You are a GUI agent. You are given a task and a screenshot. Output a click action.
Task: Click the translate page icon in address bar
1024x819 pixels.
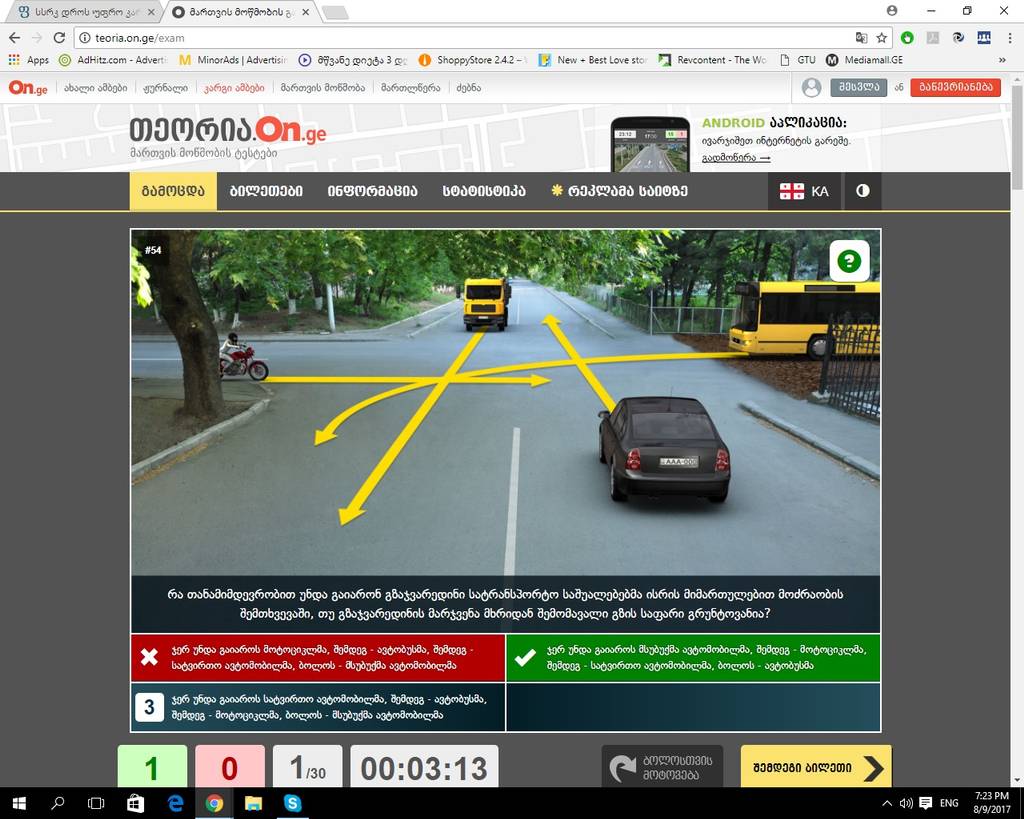point(861,38)
